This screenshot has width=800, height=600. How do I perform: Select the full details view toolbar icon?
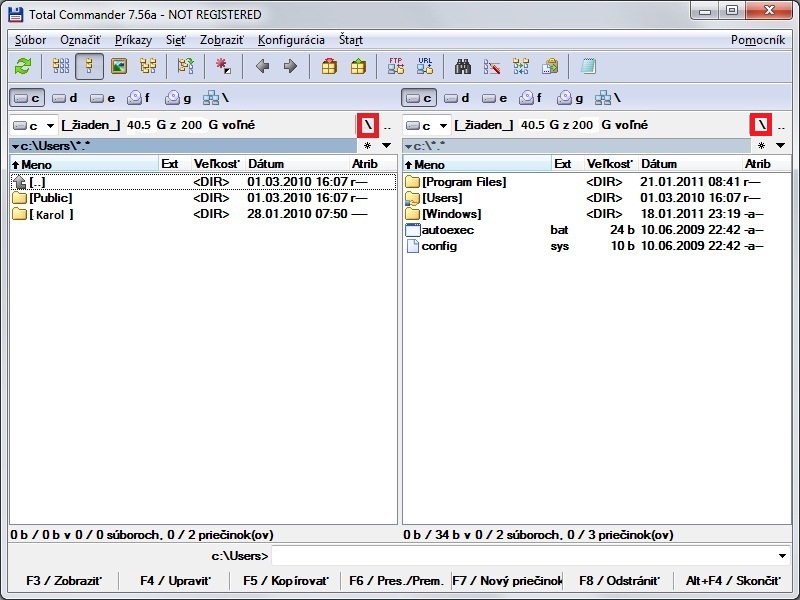pyautogui.click(x=89, y=66)
